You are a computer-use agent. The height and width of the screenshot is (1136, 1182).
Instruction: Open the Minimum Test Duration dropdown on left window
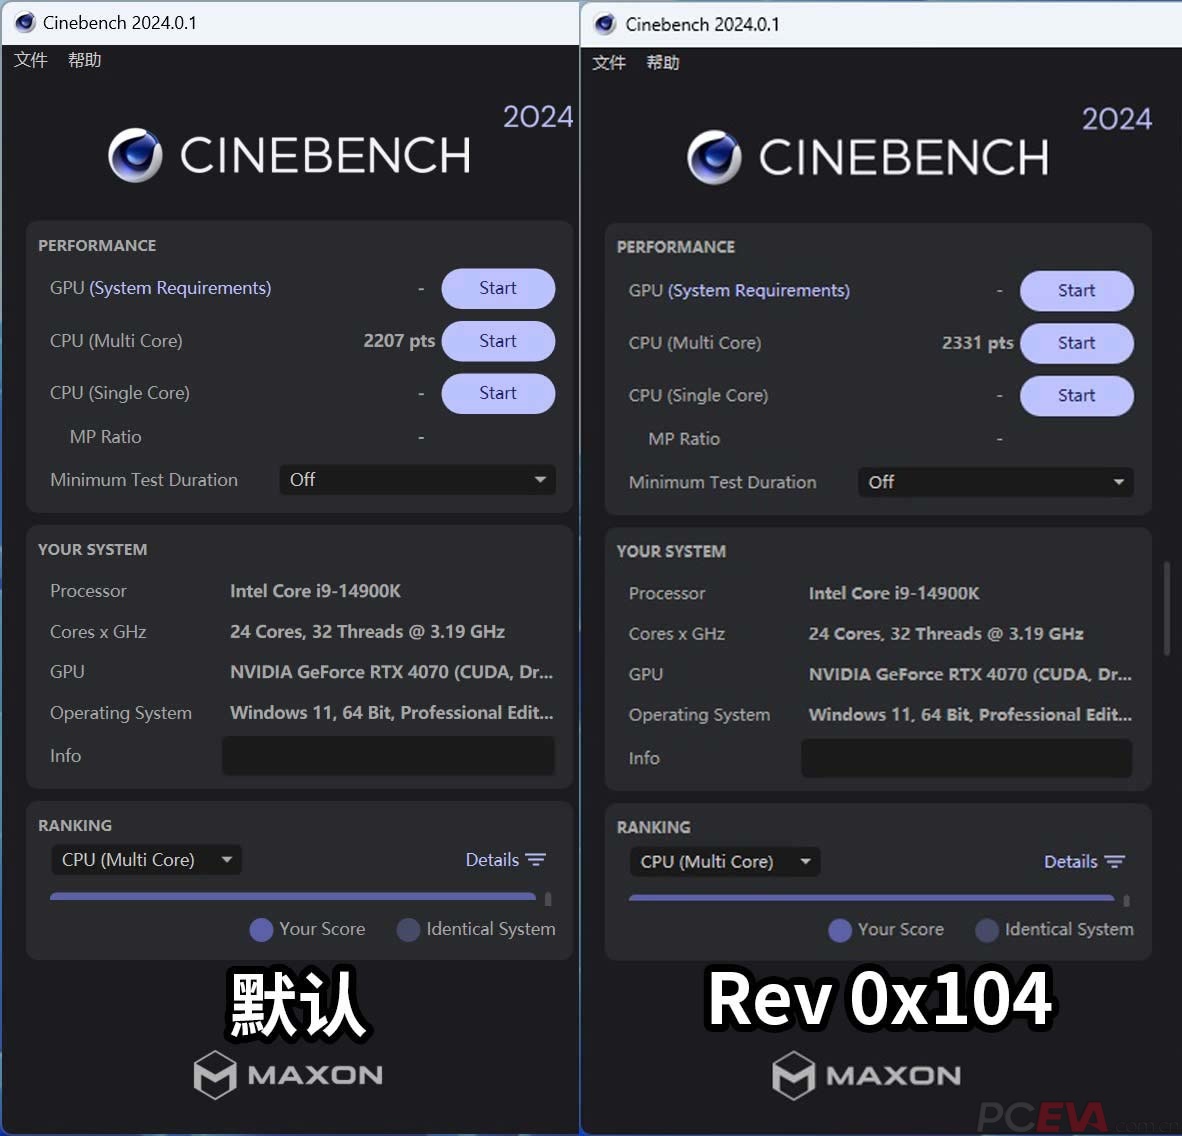(x=417, y=479)
